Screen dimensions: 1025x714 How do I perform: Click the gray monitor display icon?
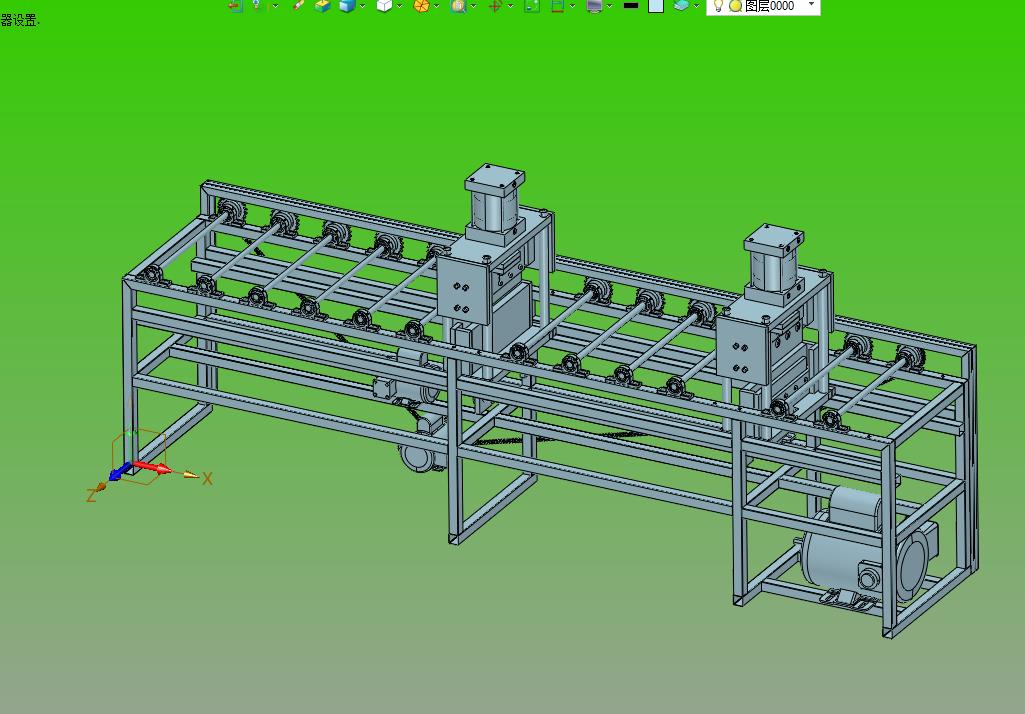click(594, 5)
